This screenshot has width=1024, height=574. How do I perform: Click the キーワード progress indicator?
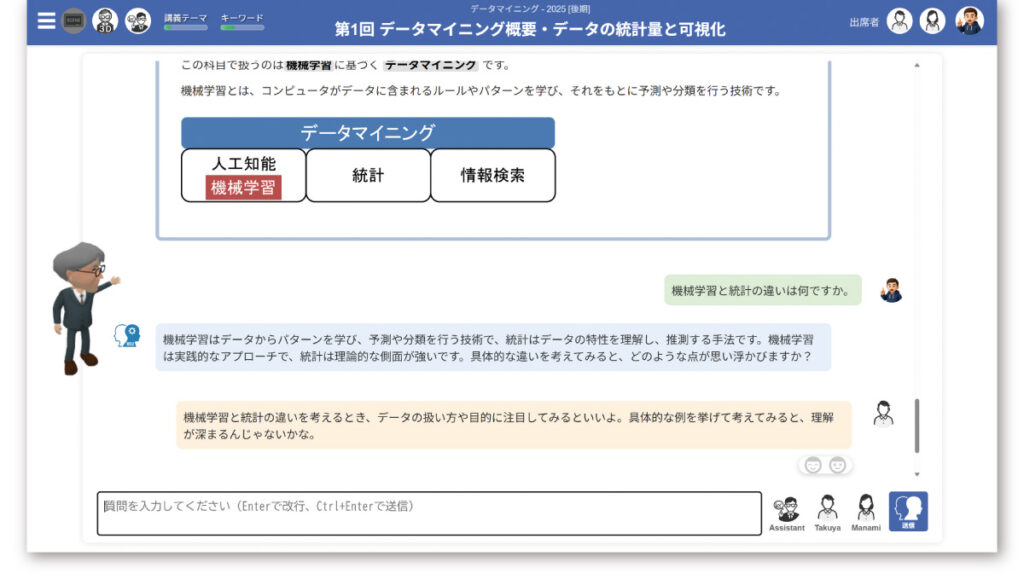coord(242,27)
